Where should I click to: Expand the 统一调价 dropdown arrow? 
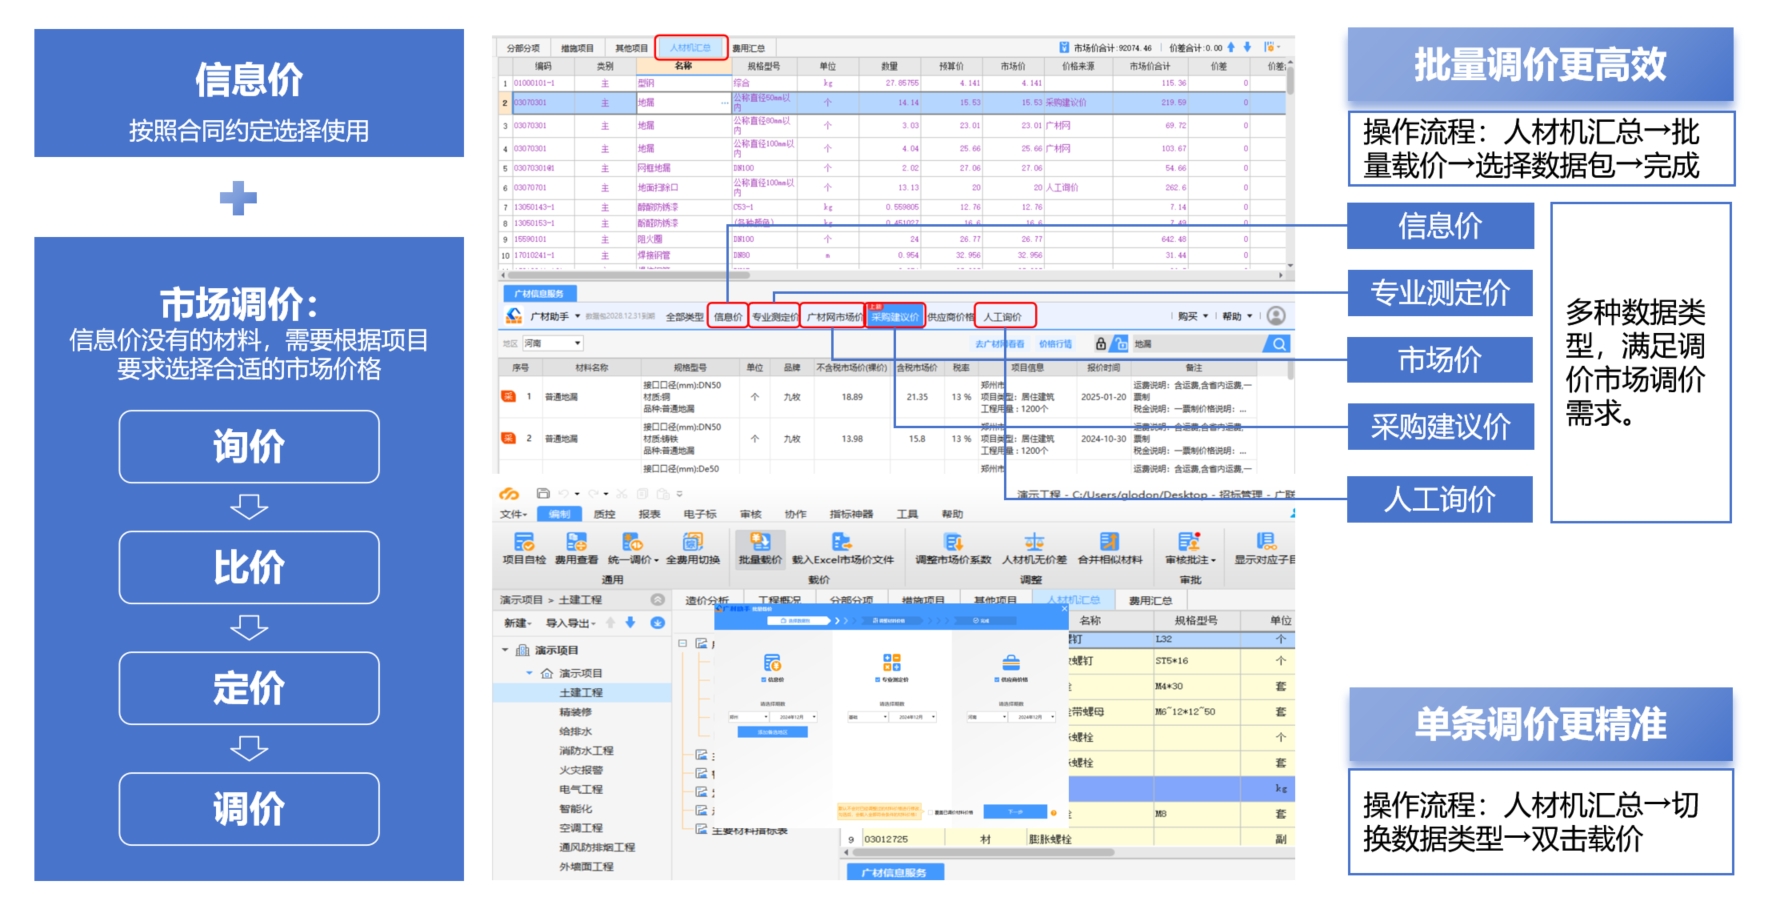click(656, 561)
